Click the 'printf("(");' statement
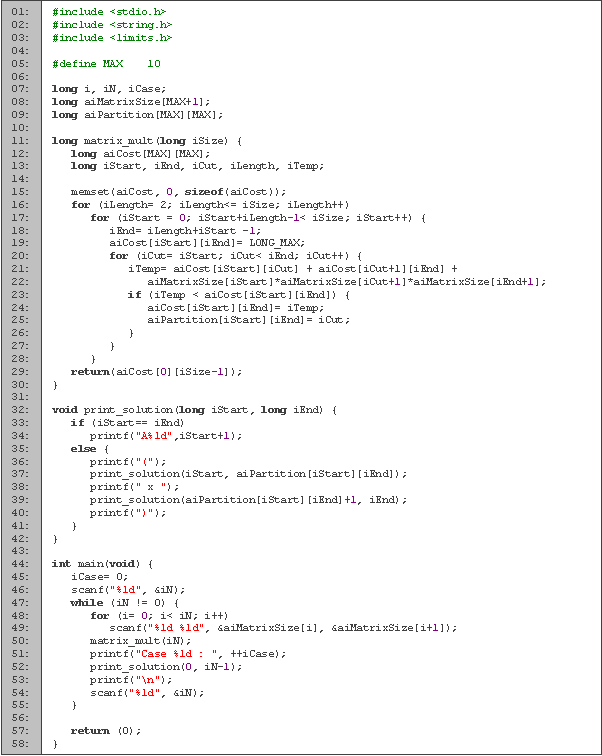Viewport: 602px width, 756px height. coord(128,462)
